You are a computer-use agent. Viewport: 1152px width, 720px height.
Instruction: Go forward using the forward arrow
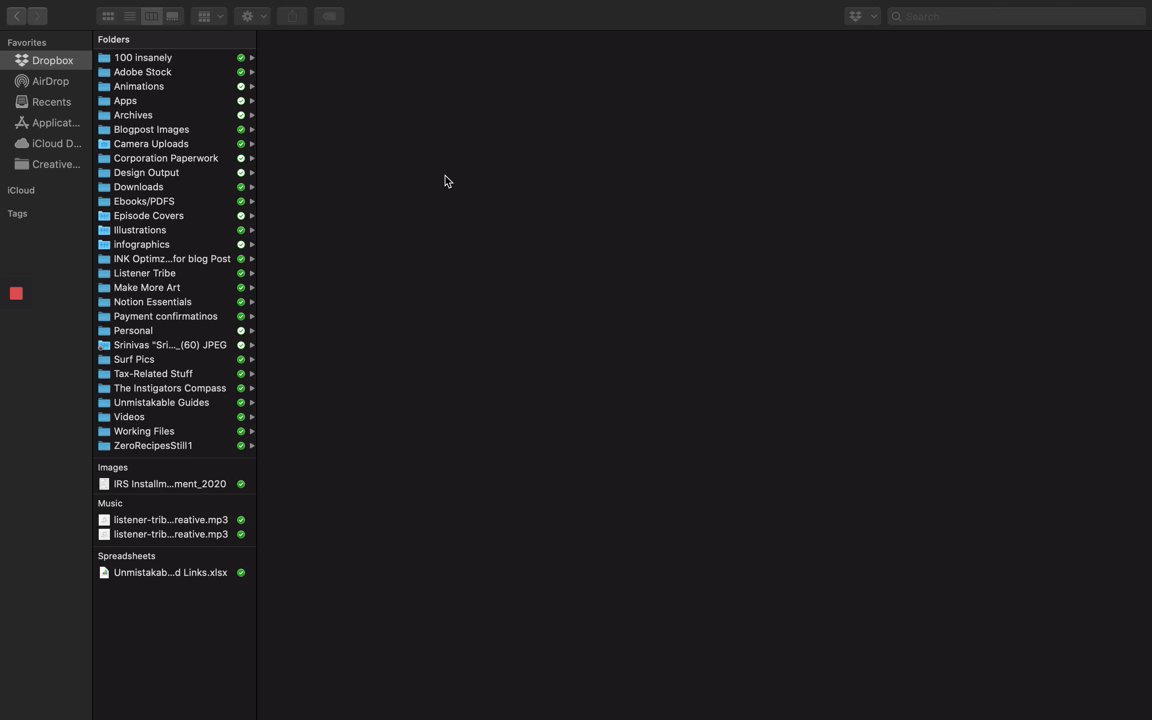point(37,15)
